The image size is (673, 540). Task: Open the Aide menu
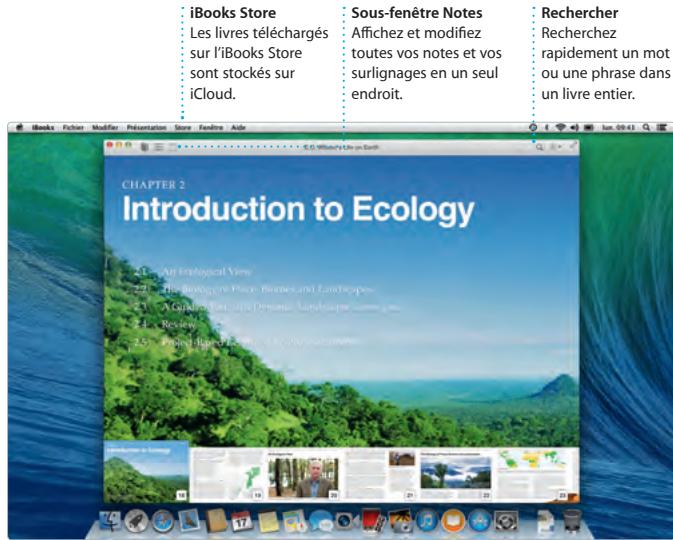(x=238, y=127)
